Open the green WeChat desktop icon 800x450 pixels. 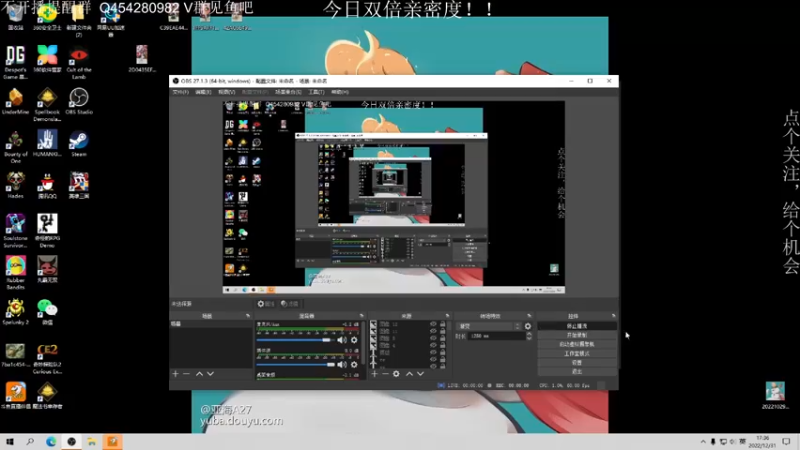click(47, 311)
